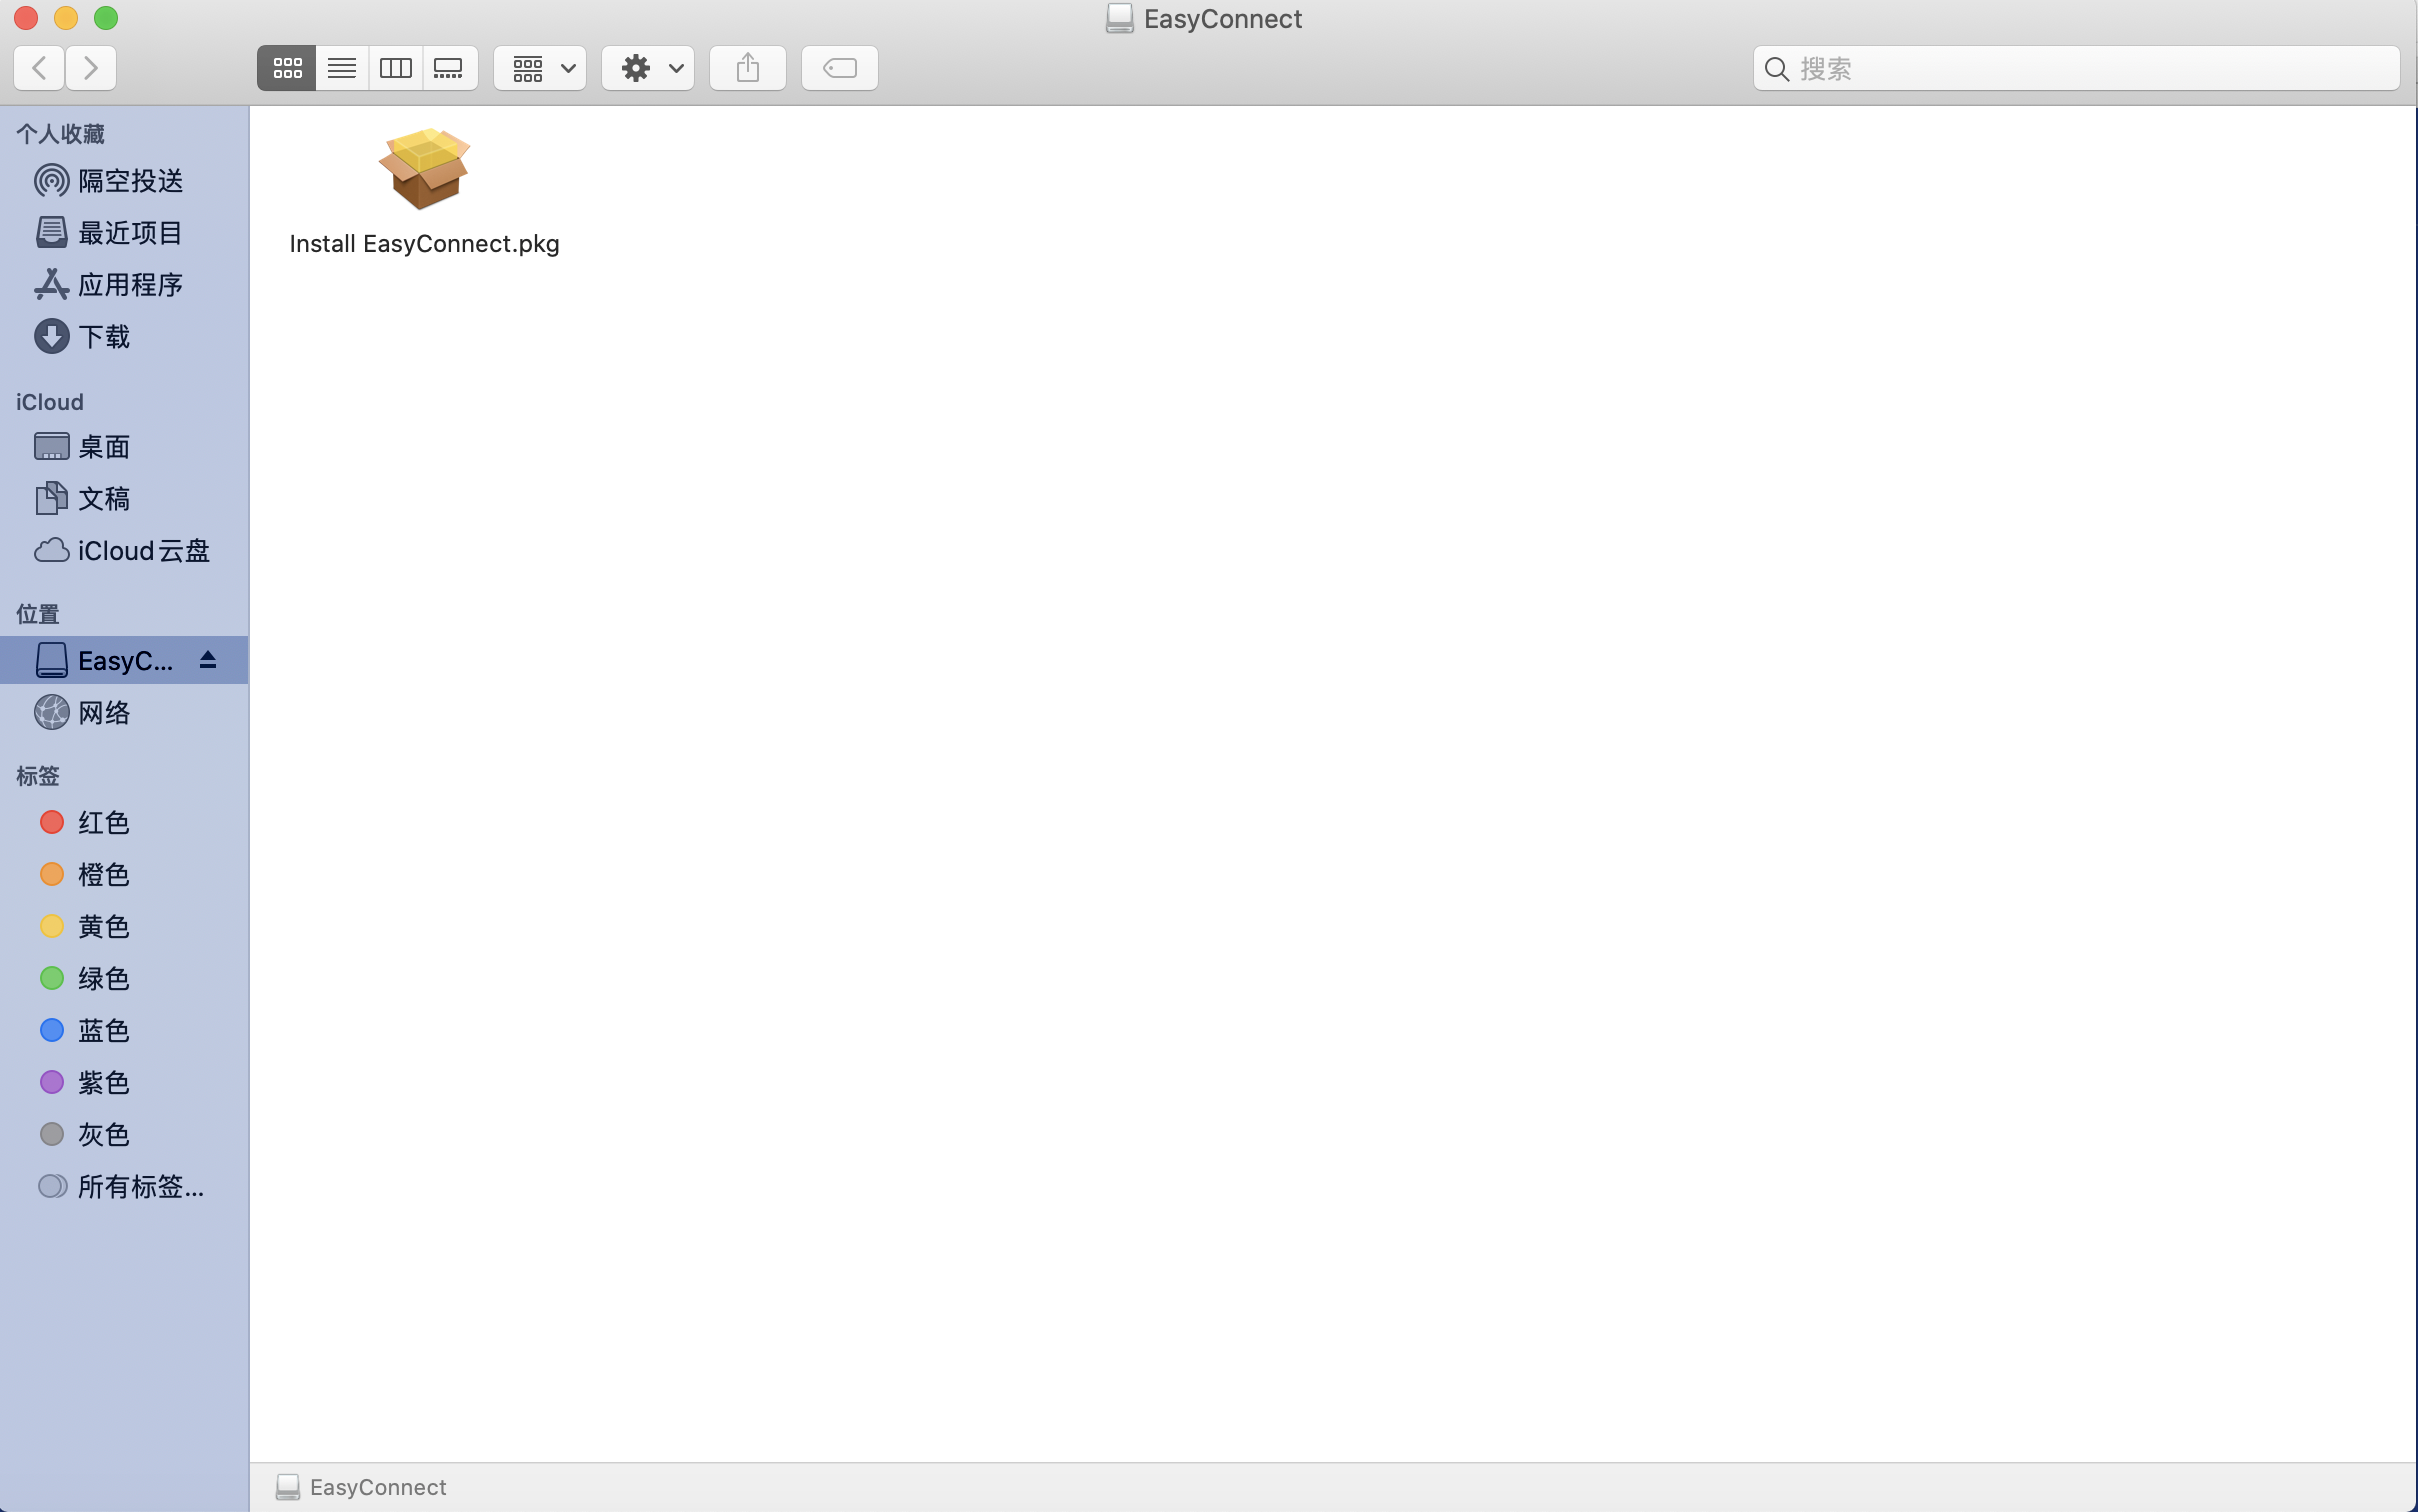Eject the EasyConnect disk in sidebar

point(208,660)
